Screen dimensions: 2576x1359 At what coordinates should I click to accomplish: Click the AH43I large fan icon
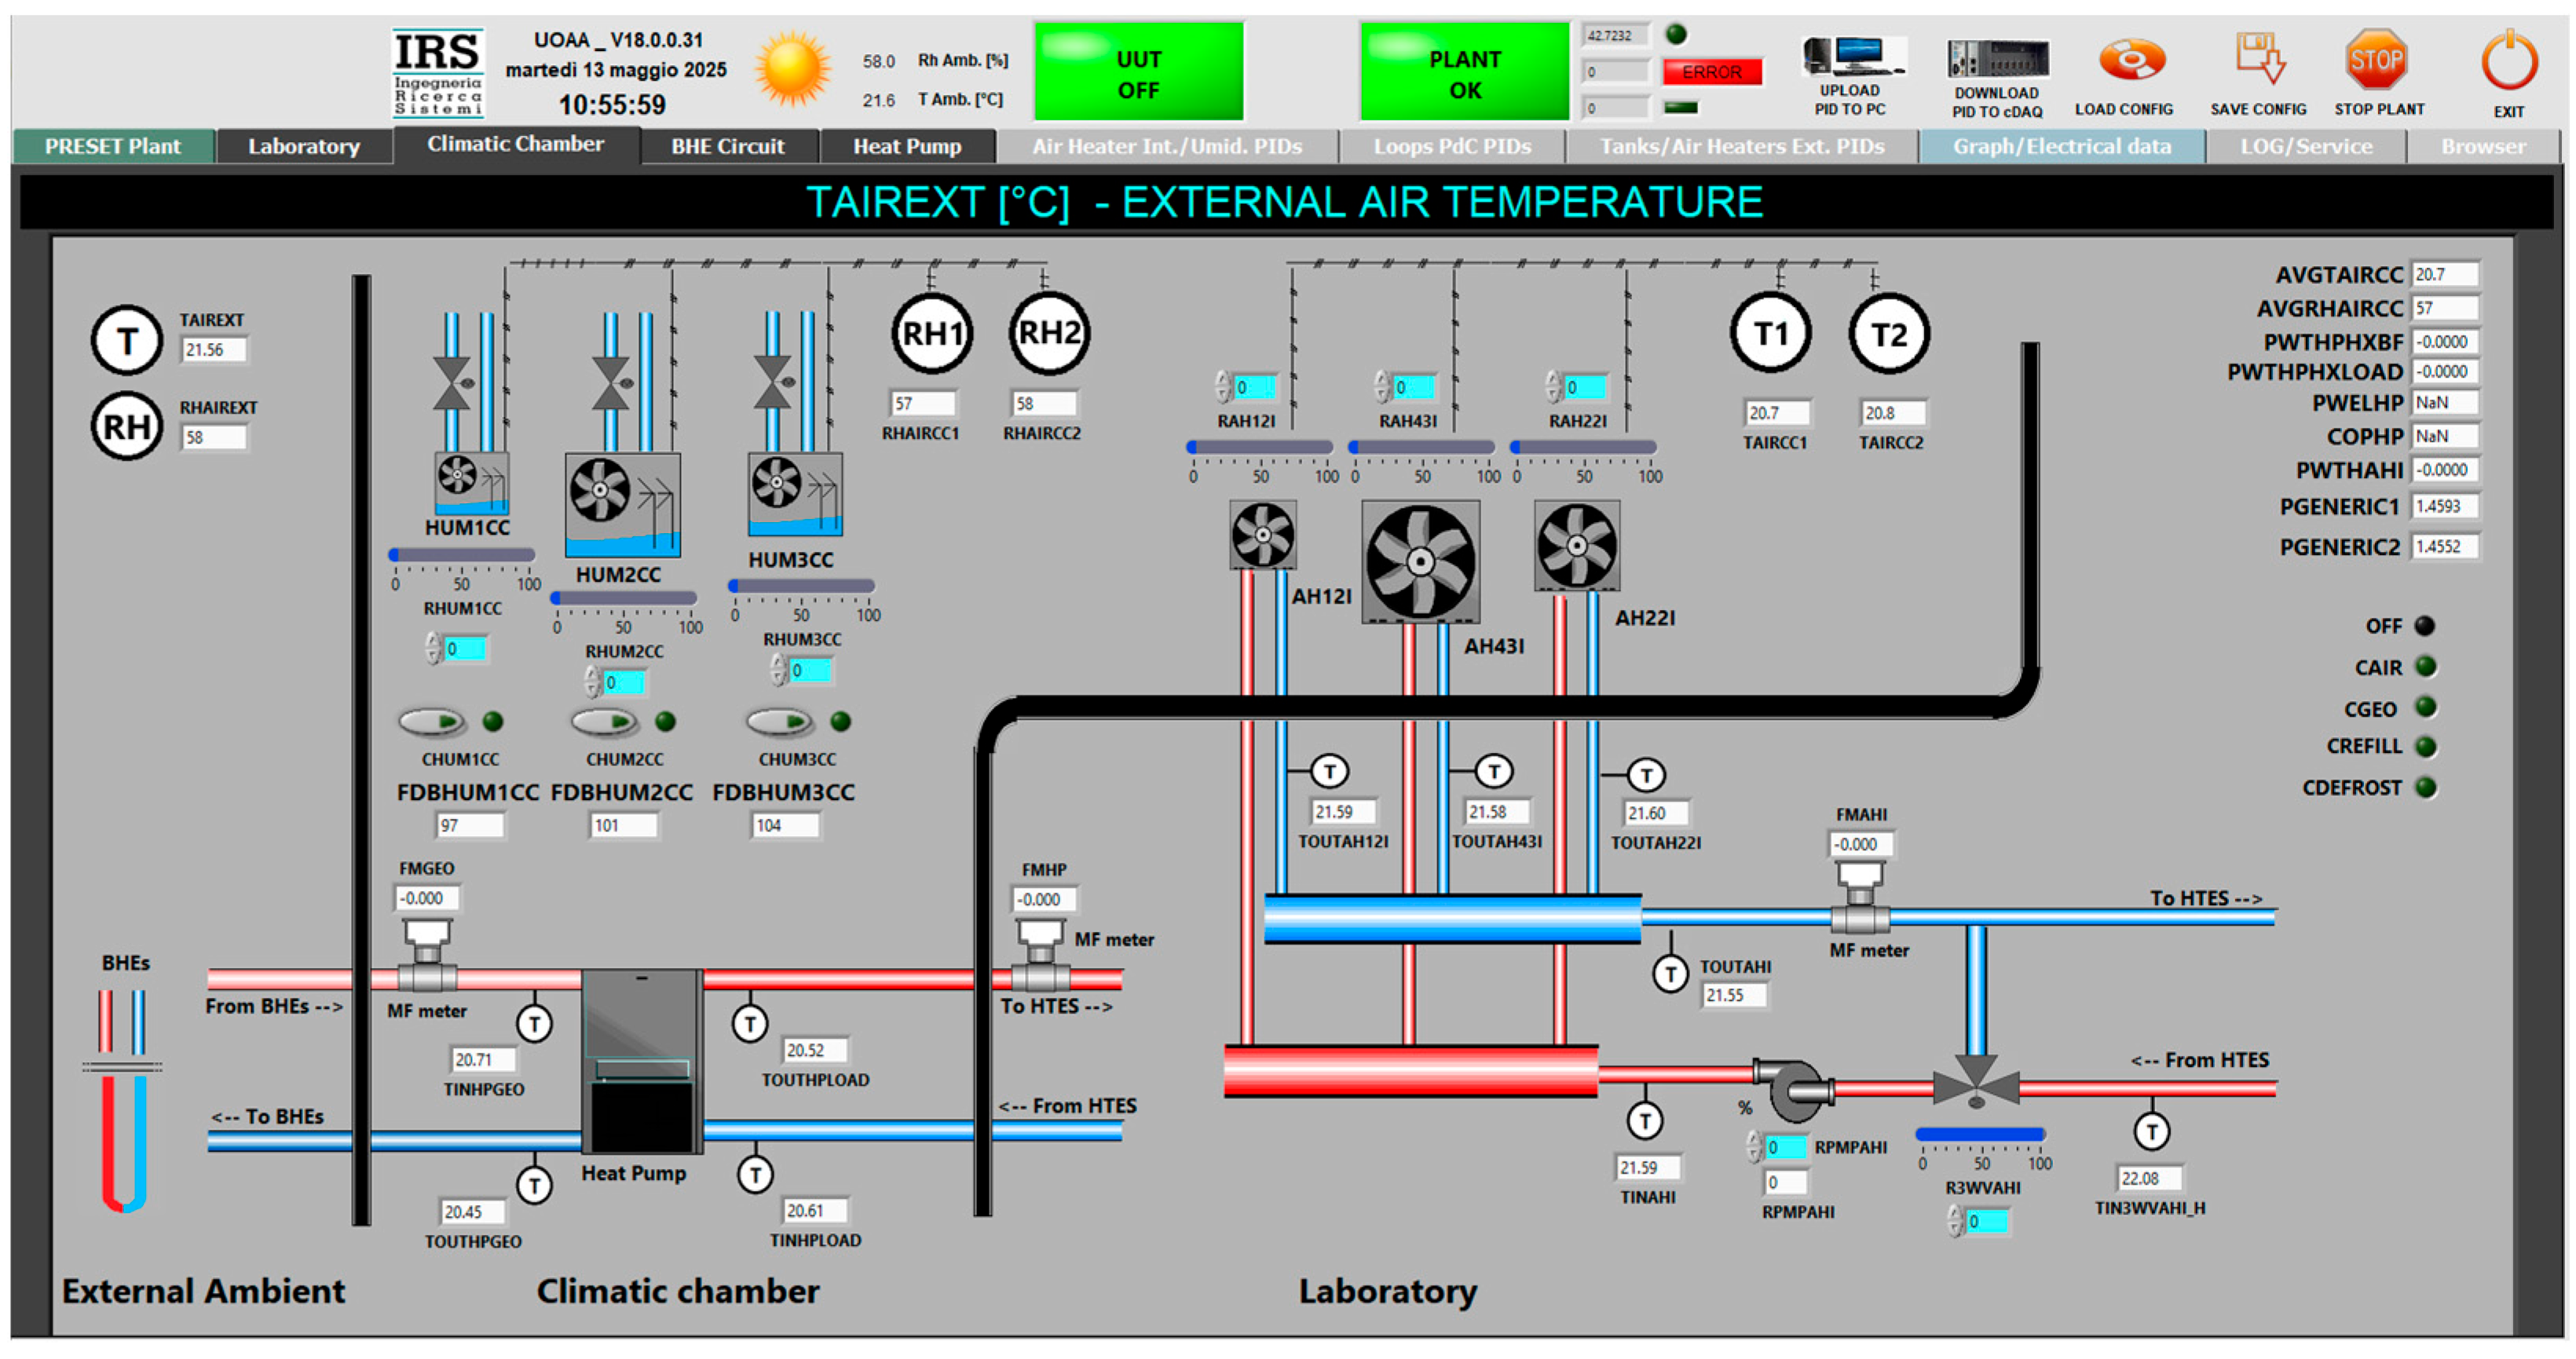coord(1420,562)
